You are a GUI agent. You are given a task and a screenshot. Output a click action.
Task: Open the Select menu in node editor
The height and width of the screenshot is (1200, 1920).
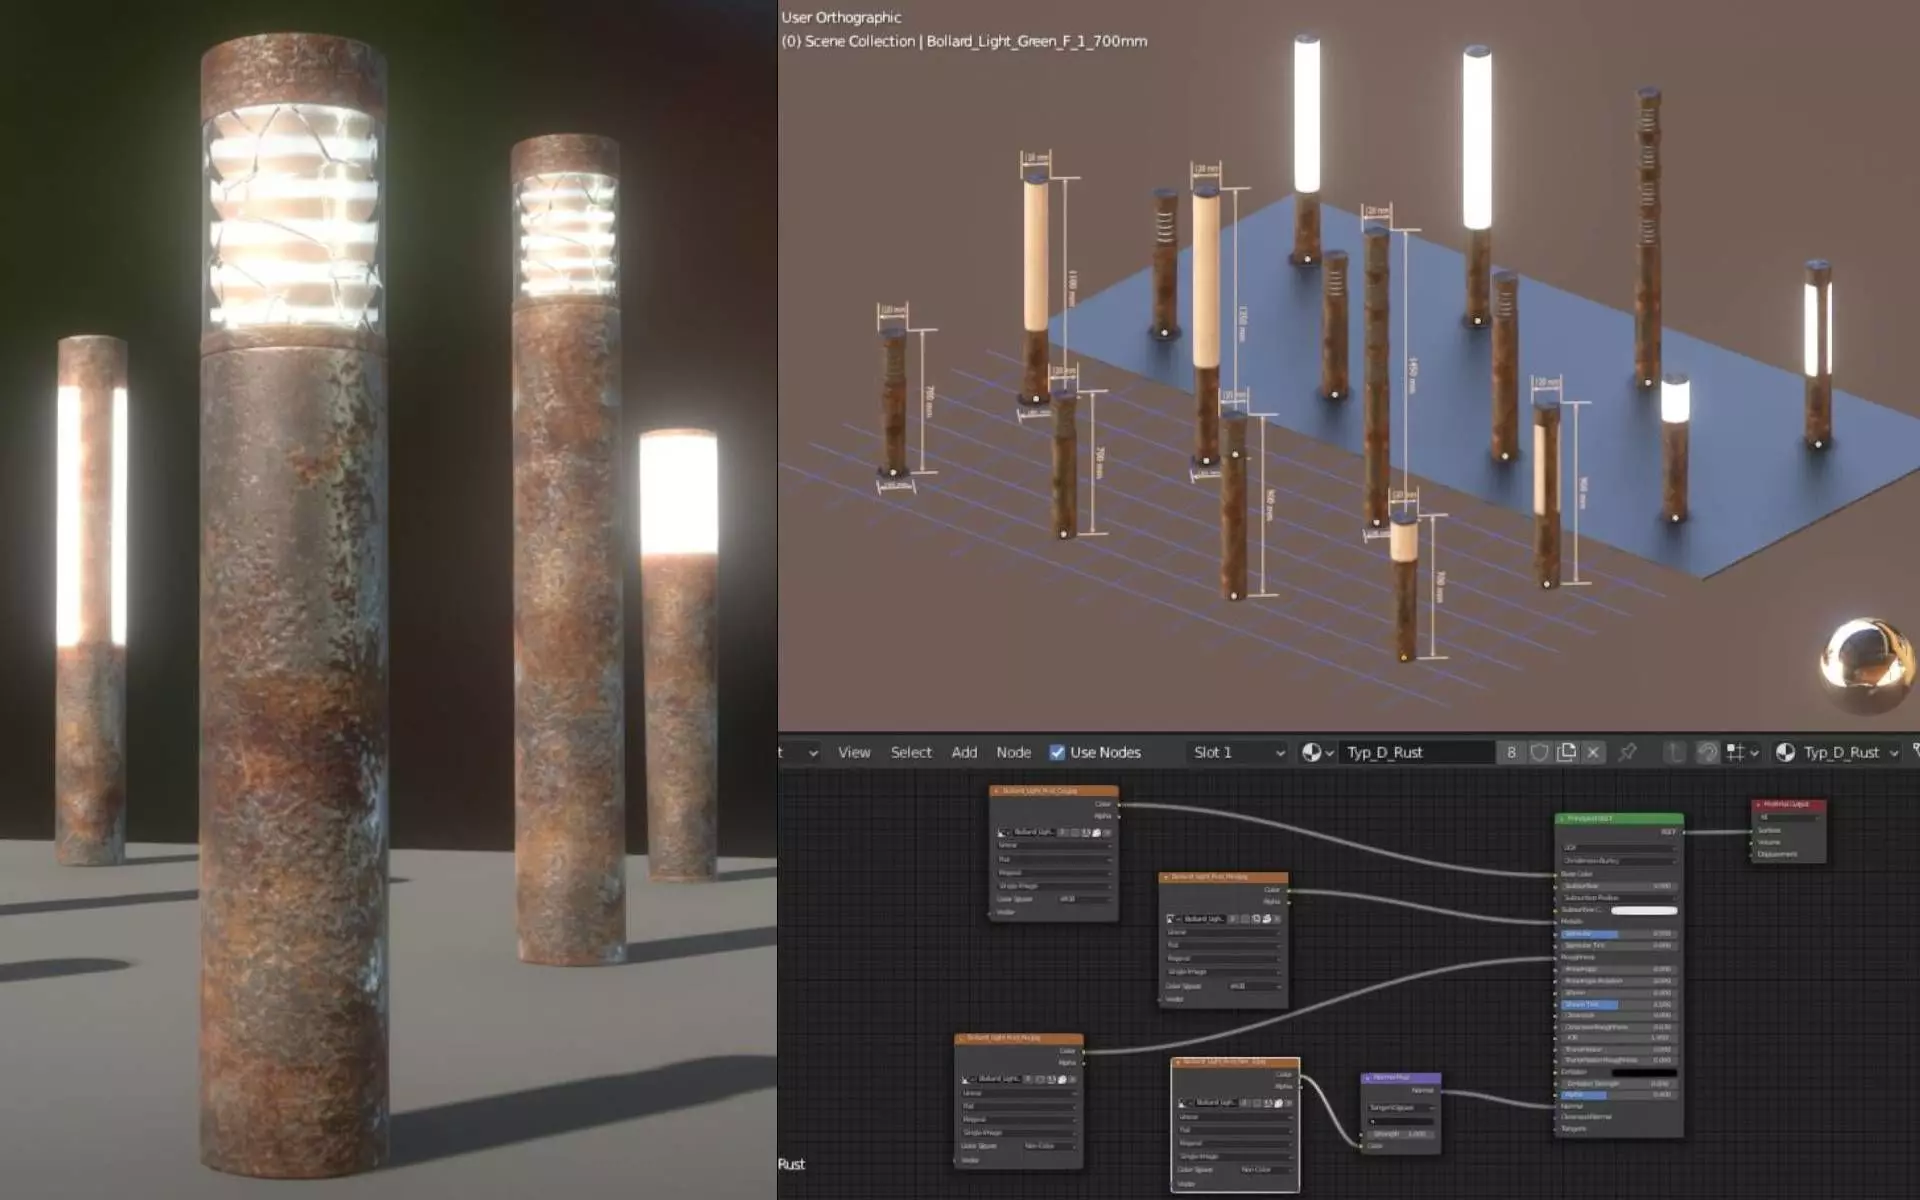pos(910,752)
